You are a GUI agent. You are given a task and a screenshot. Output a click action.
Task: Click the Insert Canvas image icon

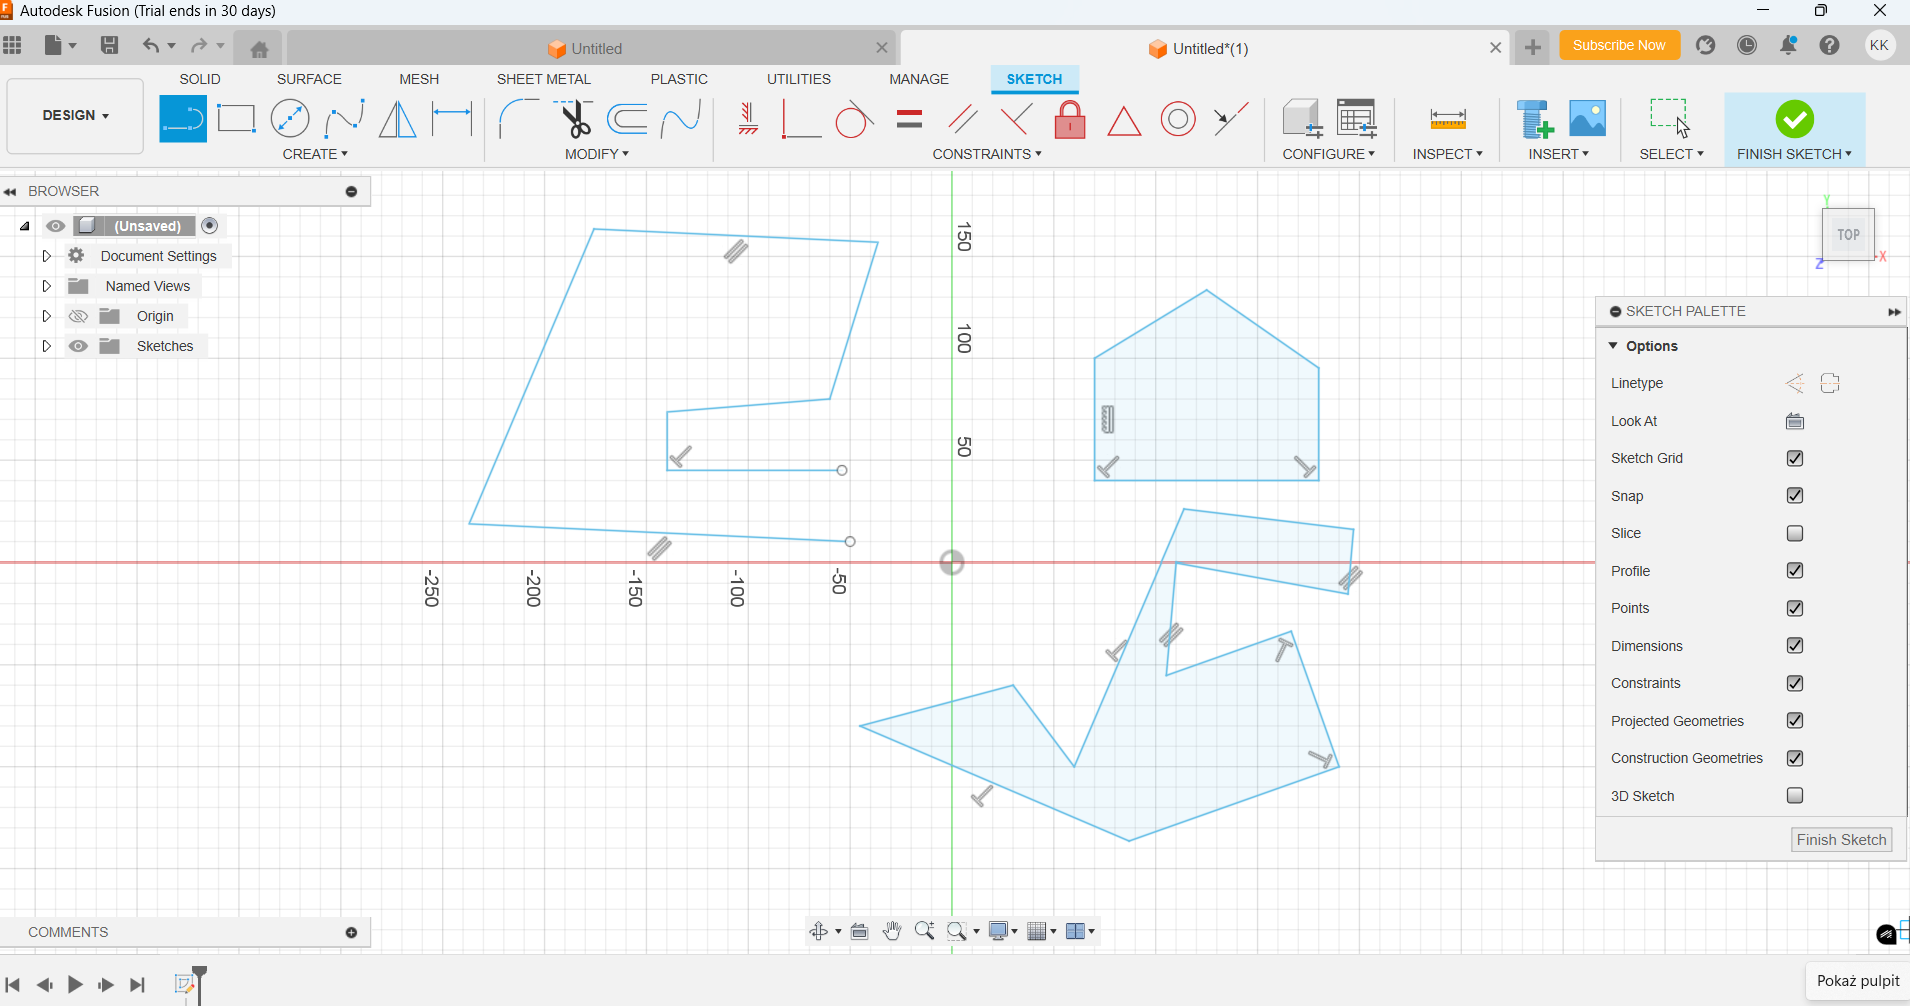(x=1588, y=119)
